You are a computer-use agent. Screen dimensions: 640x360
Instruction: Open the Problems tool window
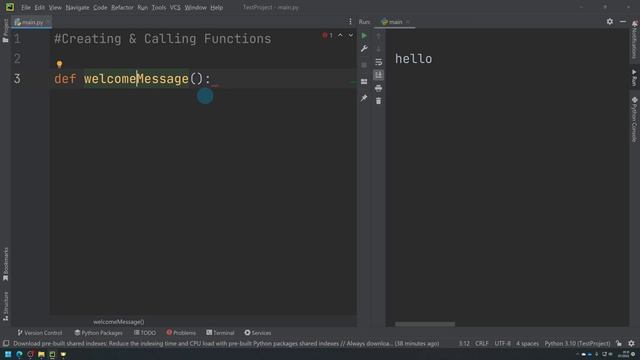[x=181, y=333]
